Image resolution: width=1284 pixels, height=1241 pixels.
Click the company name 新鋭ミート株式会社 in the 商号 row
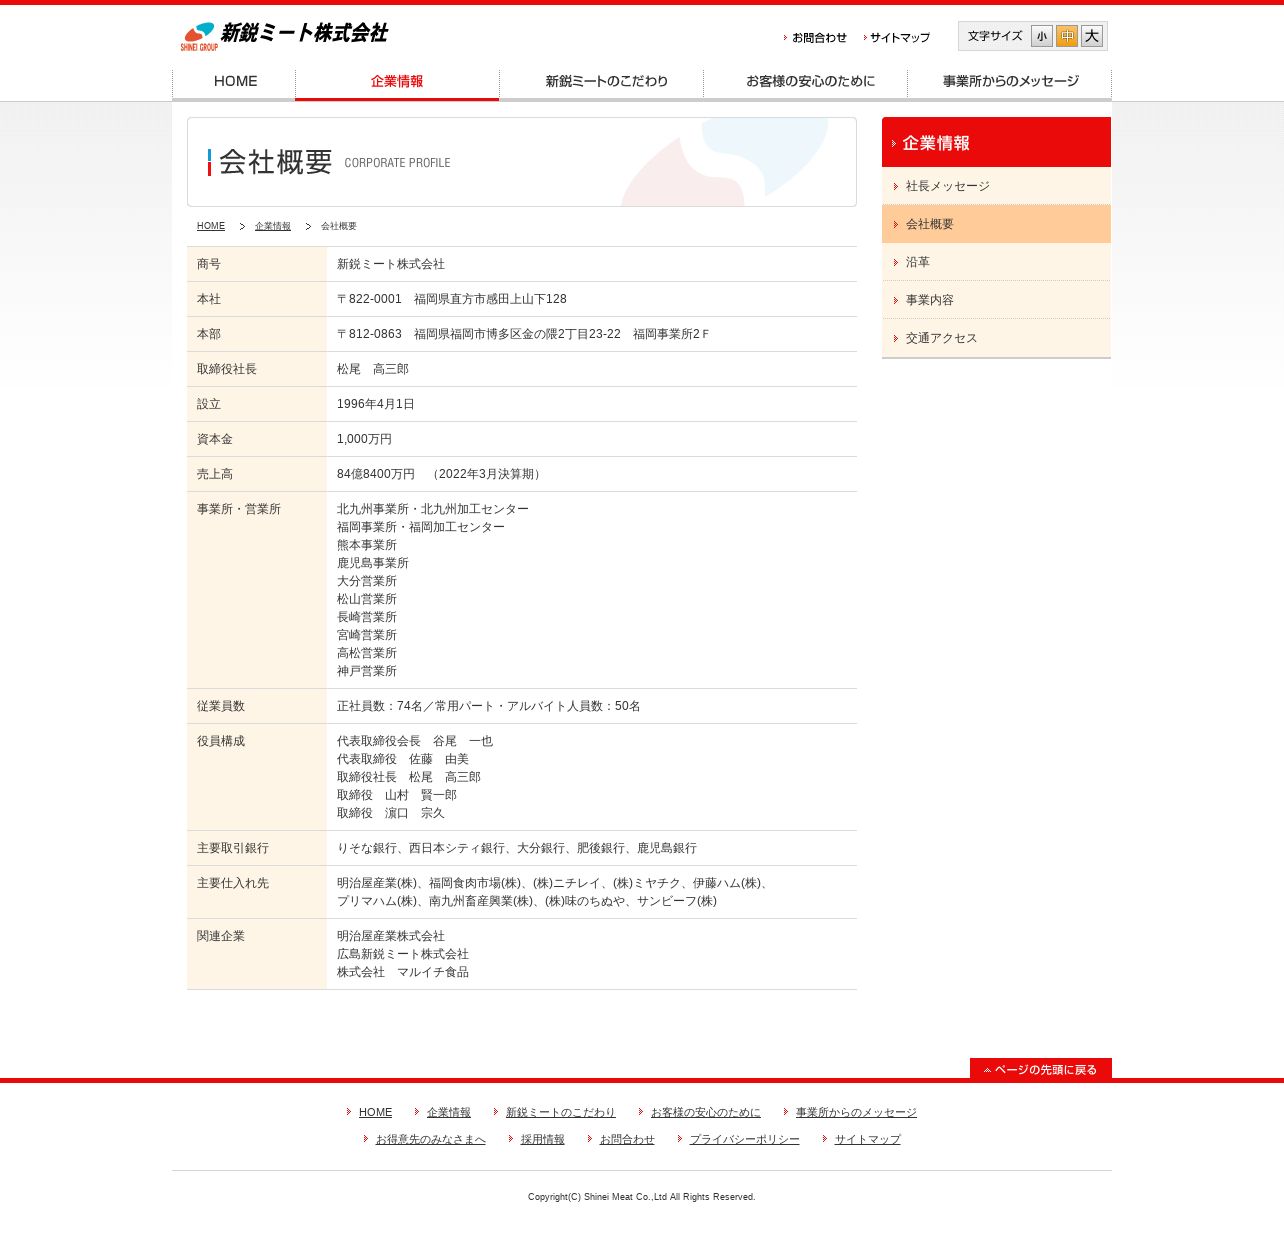click(x=391, y=264)
